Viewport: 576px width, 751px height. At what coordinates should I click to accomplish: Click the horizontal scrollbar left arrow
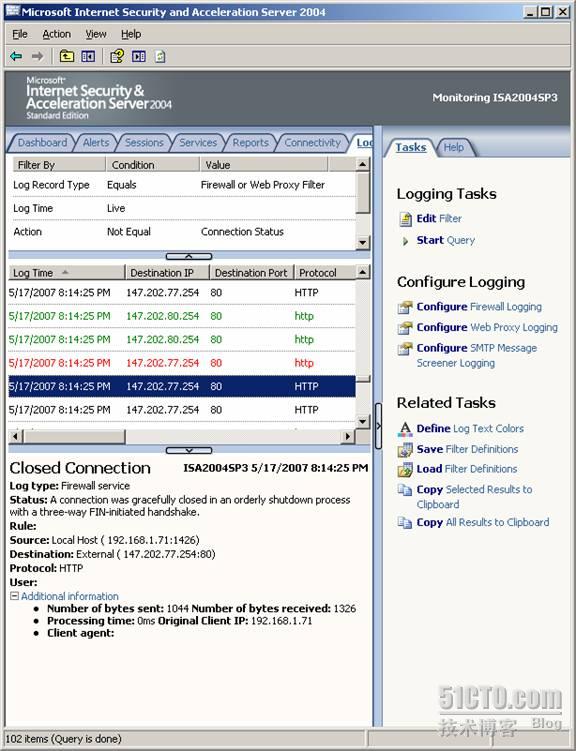16,436
